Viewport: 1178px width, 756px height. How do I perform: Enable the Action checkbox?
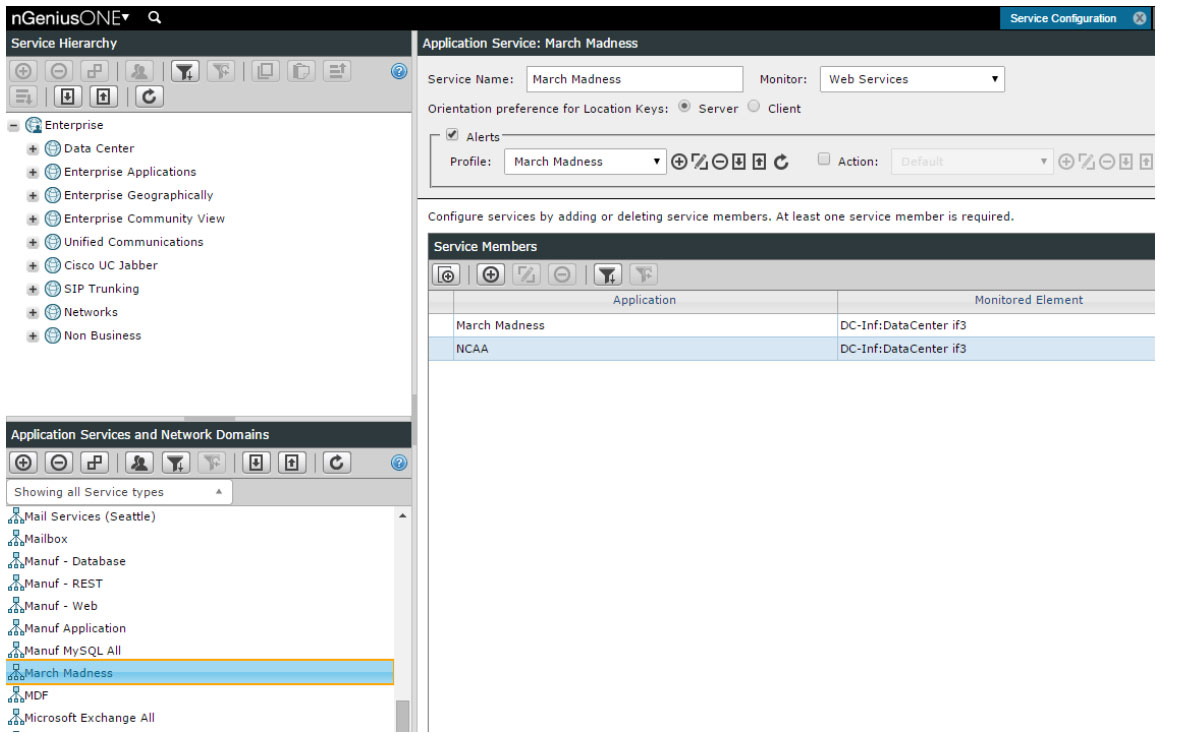824,159
